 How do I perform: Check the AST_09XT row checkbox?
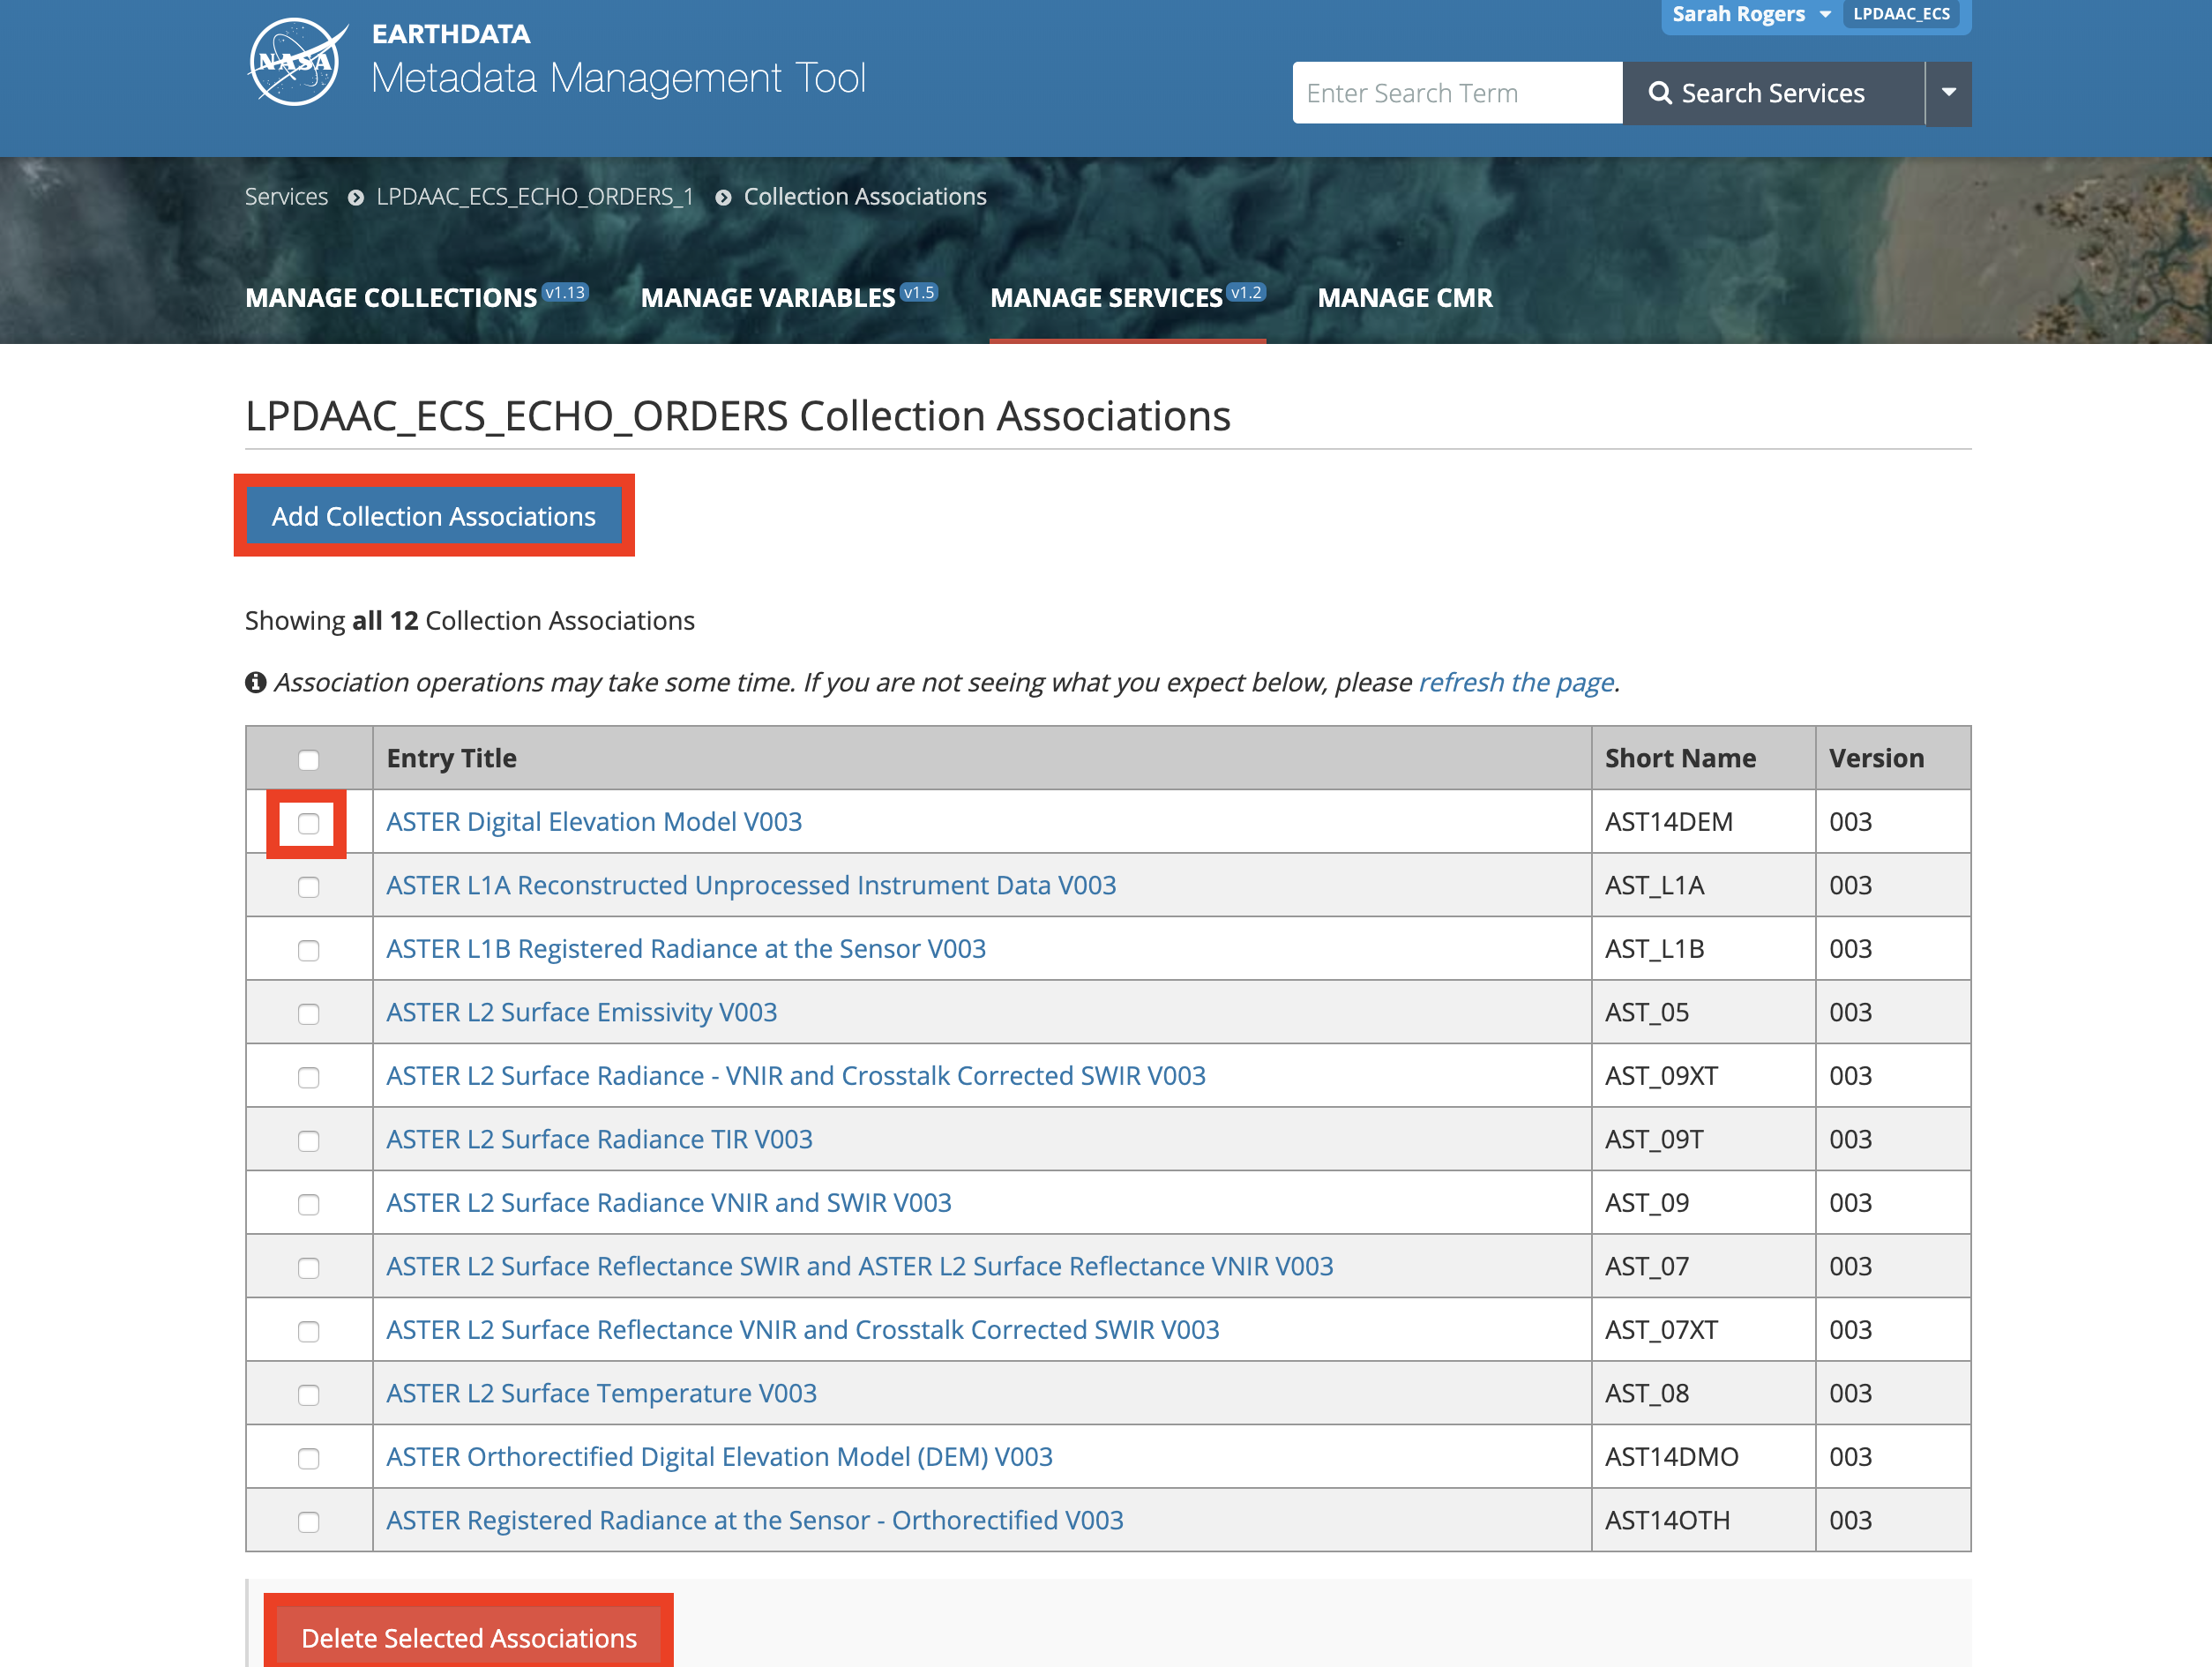[x=308, y=1077]
